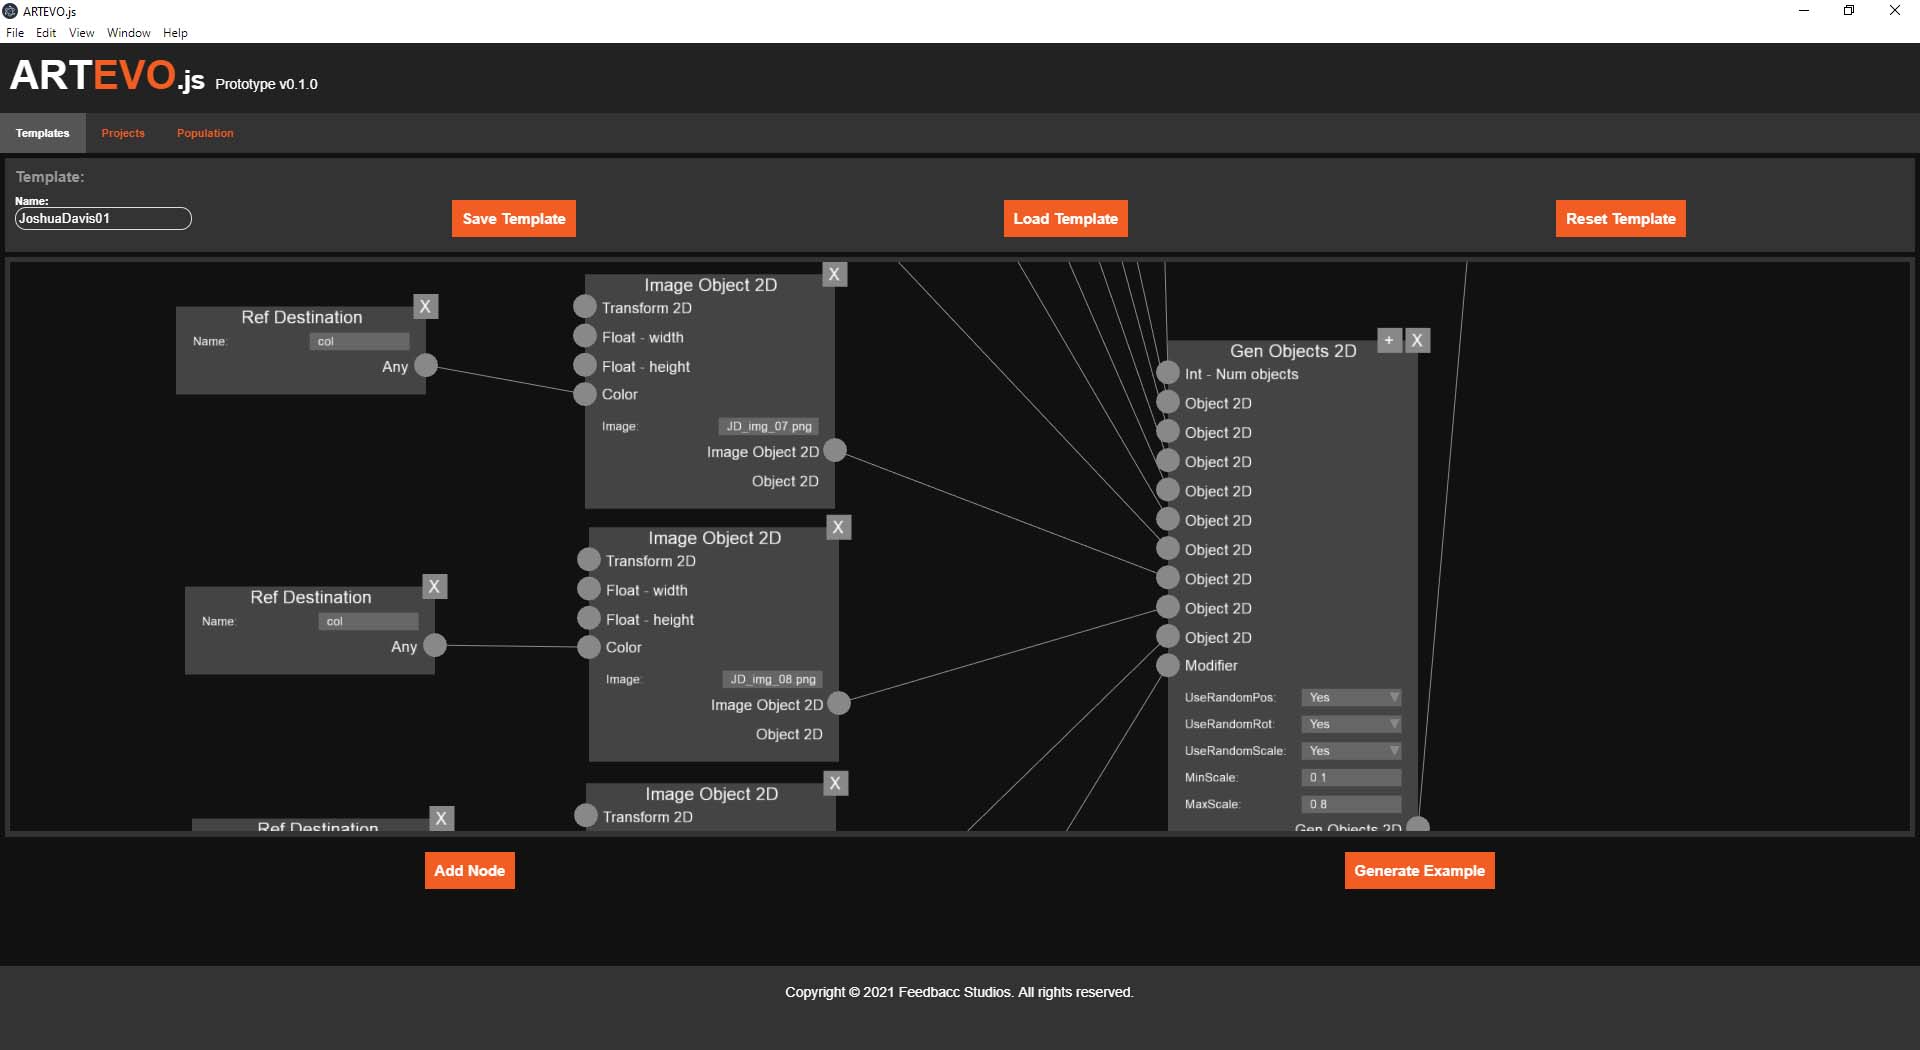Close the Gen Objects 2D node
1920x1050 pixels.
pyautogui.click(x=1417, y=341)
